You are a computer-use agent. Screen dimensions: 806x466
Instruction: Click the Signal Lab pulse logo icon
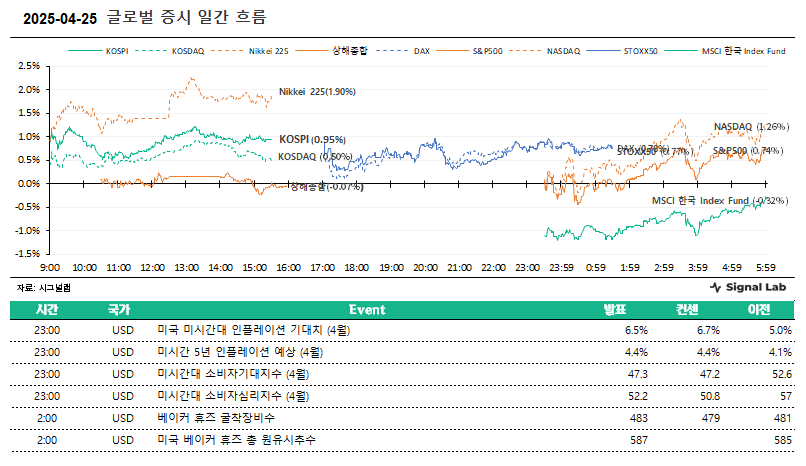(716, 288)
